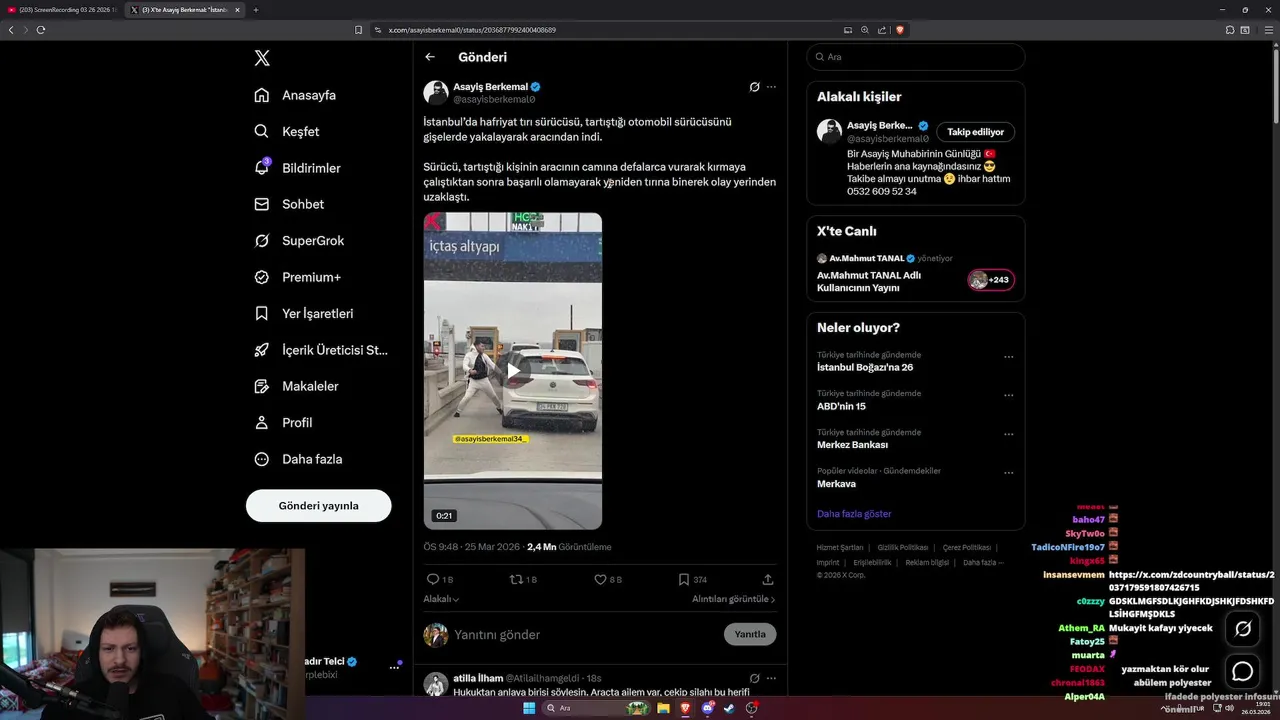
Task: Open account switcher ellipsis in sidebar
Action: coord(394,668)
